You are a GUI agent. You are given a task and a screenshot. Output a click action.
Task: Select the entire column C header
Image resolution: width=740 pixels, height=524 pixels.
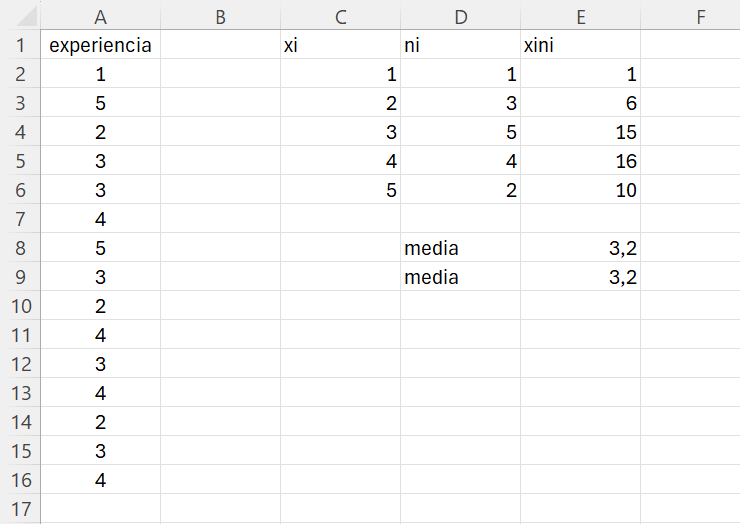340,15
